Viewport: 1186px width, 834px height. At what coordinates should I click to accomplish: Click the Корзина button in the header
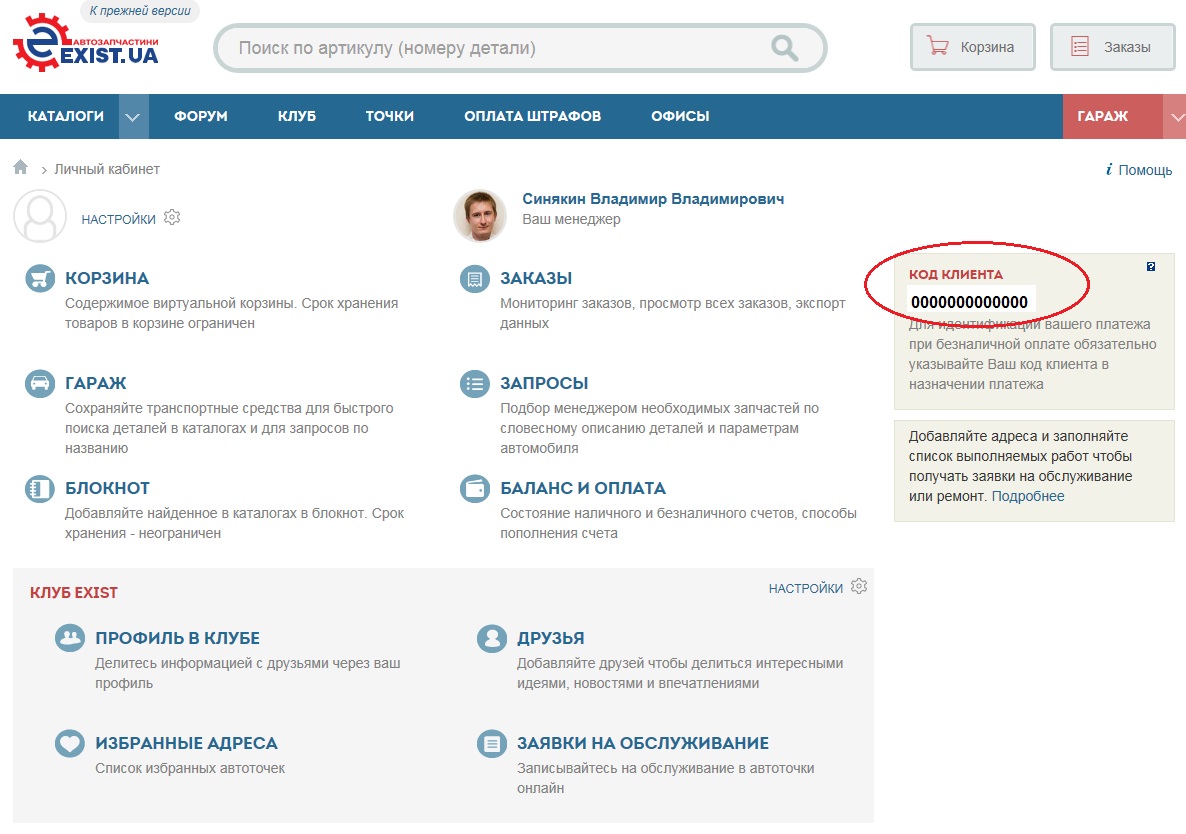pyautogui.click(x=972, y=47)
